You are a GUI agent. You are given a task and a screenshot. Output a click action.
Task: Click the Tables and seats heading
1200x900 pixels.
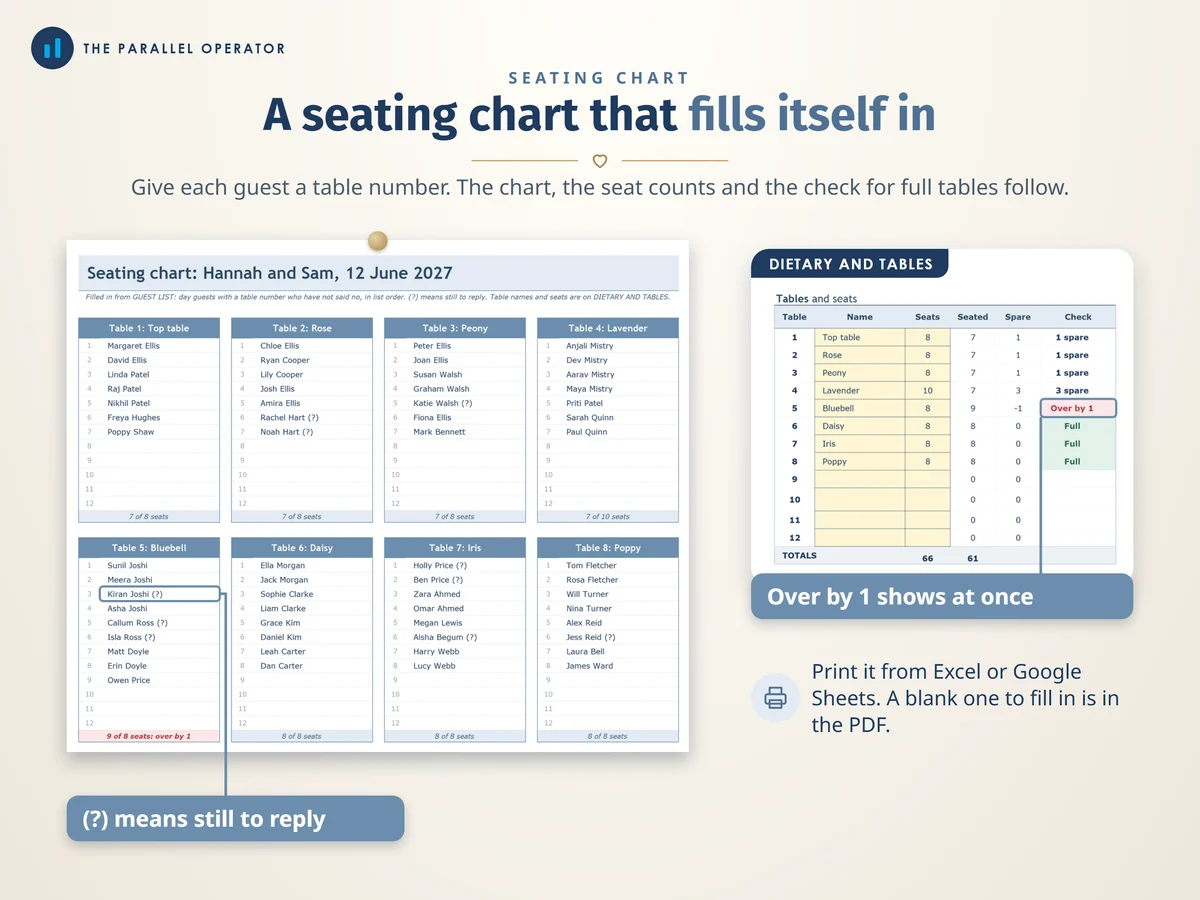[x=816, y=298]
